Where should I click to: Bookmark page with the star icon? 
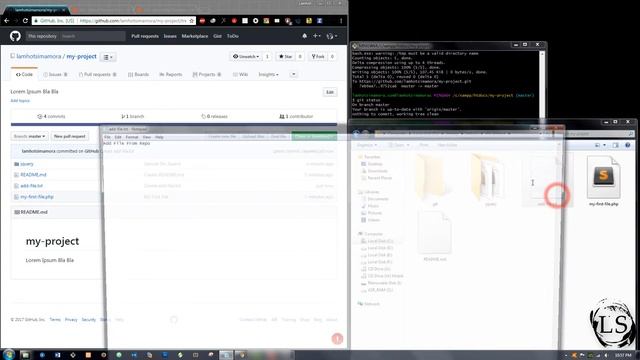191,20
